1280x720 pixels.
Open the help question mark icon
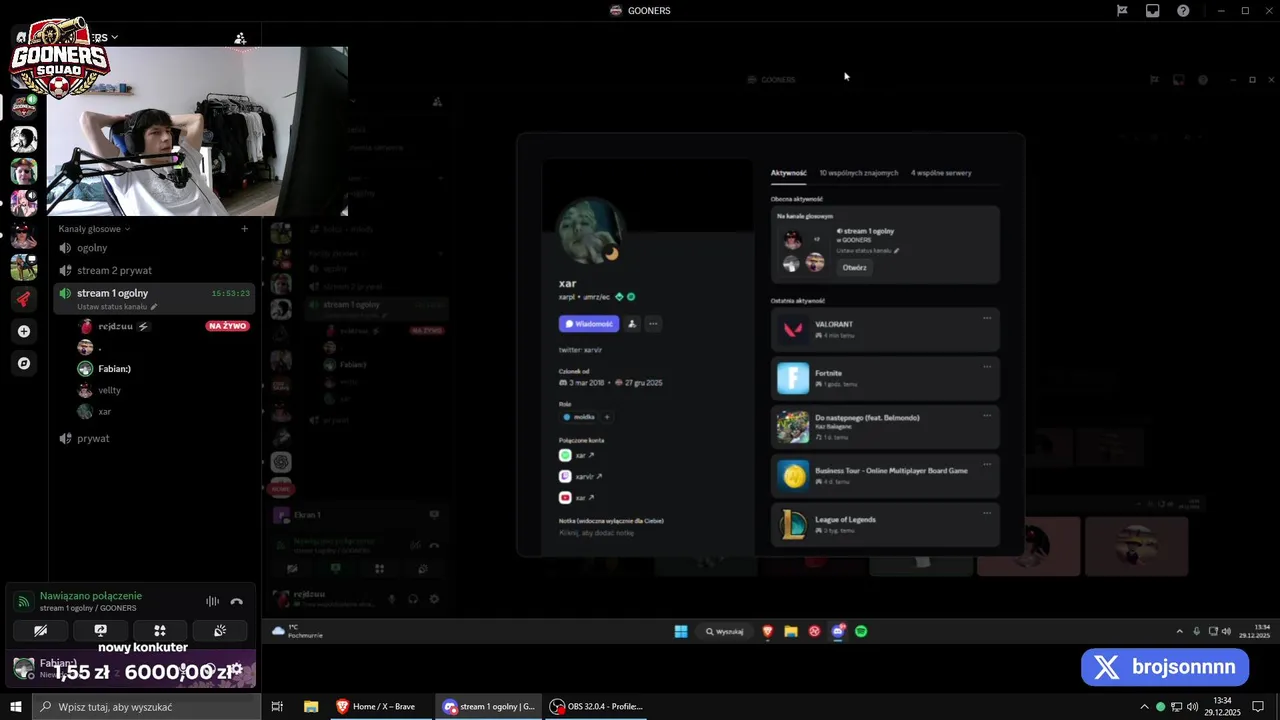(1183, 11)
